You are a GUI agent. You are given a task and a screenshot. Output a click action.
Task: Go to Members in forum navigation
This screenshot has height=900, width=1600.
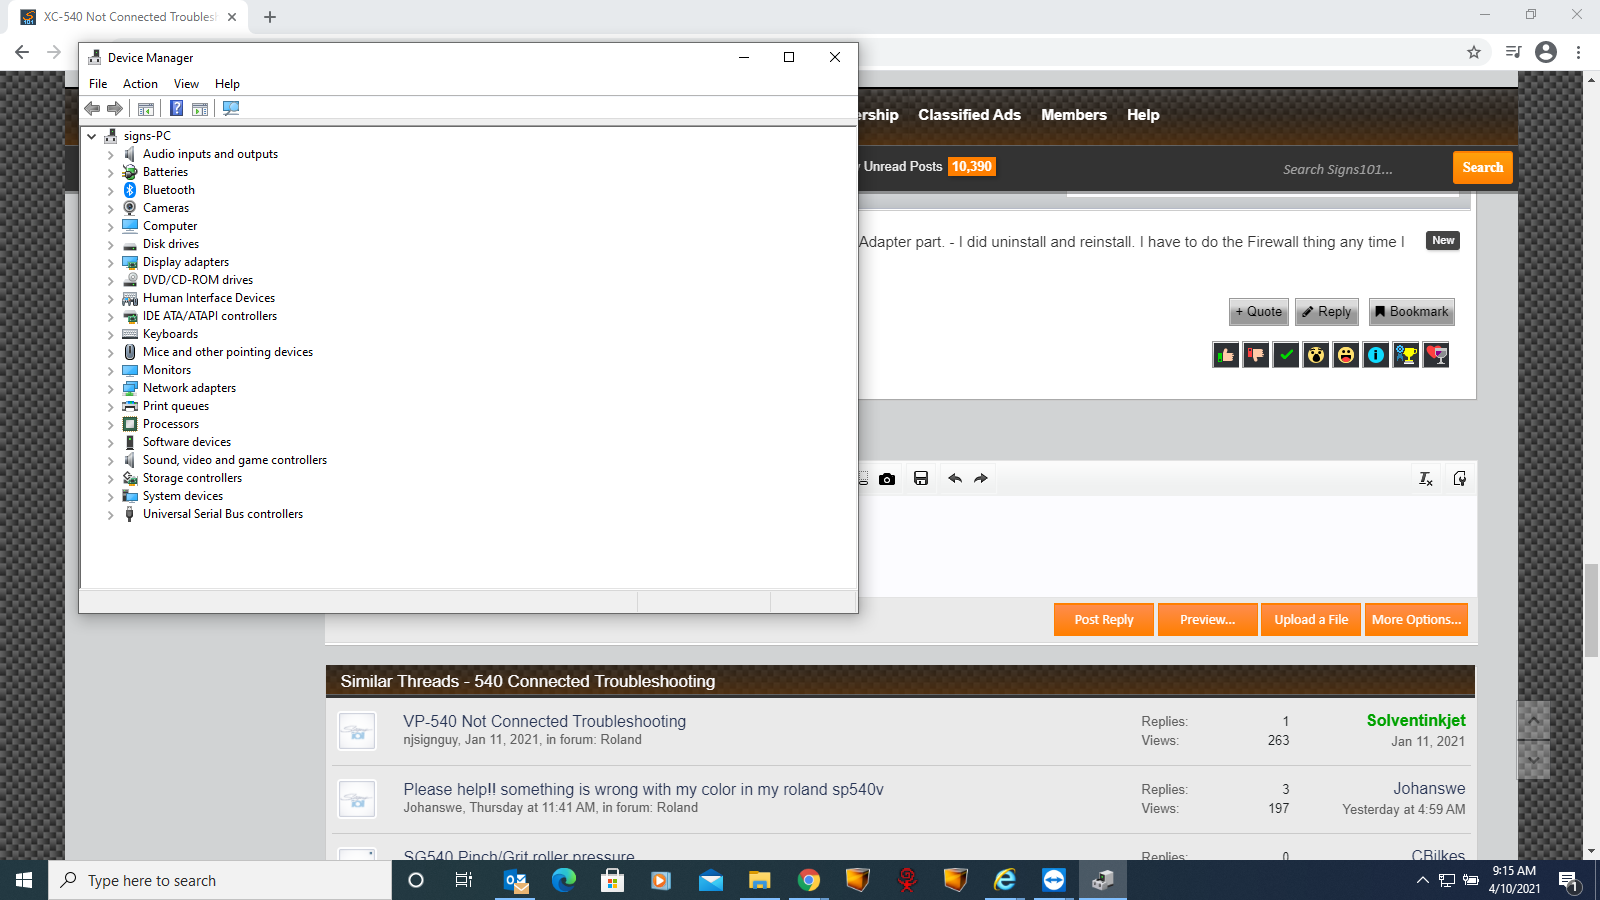point(1073,115)
